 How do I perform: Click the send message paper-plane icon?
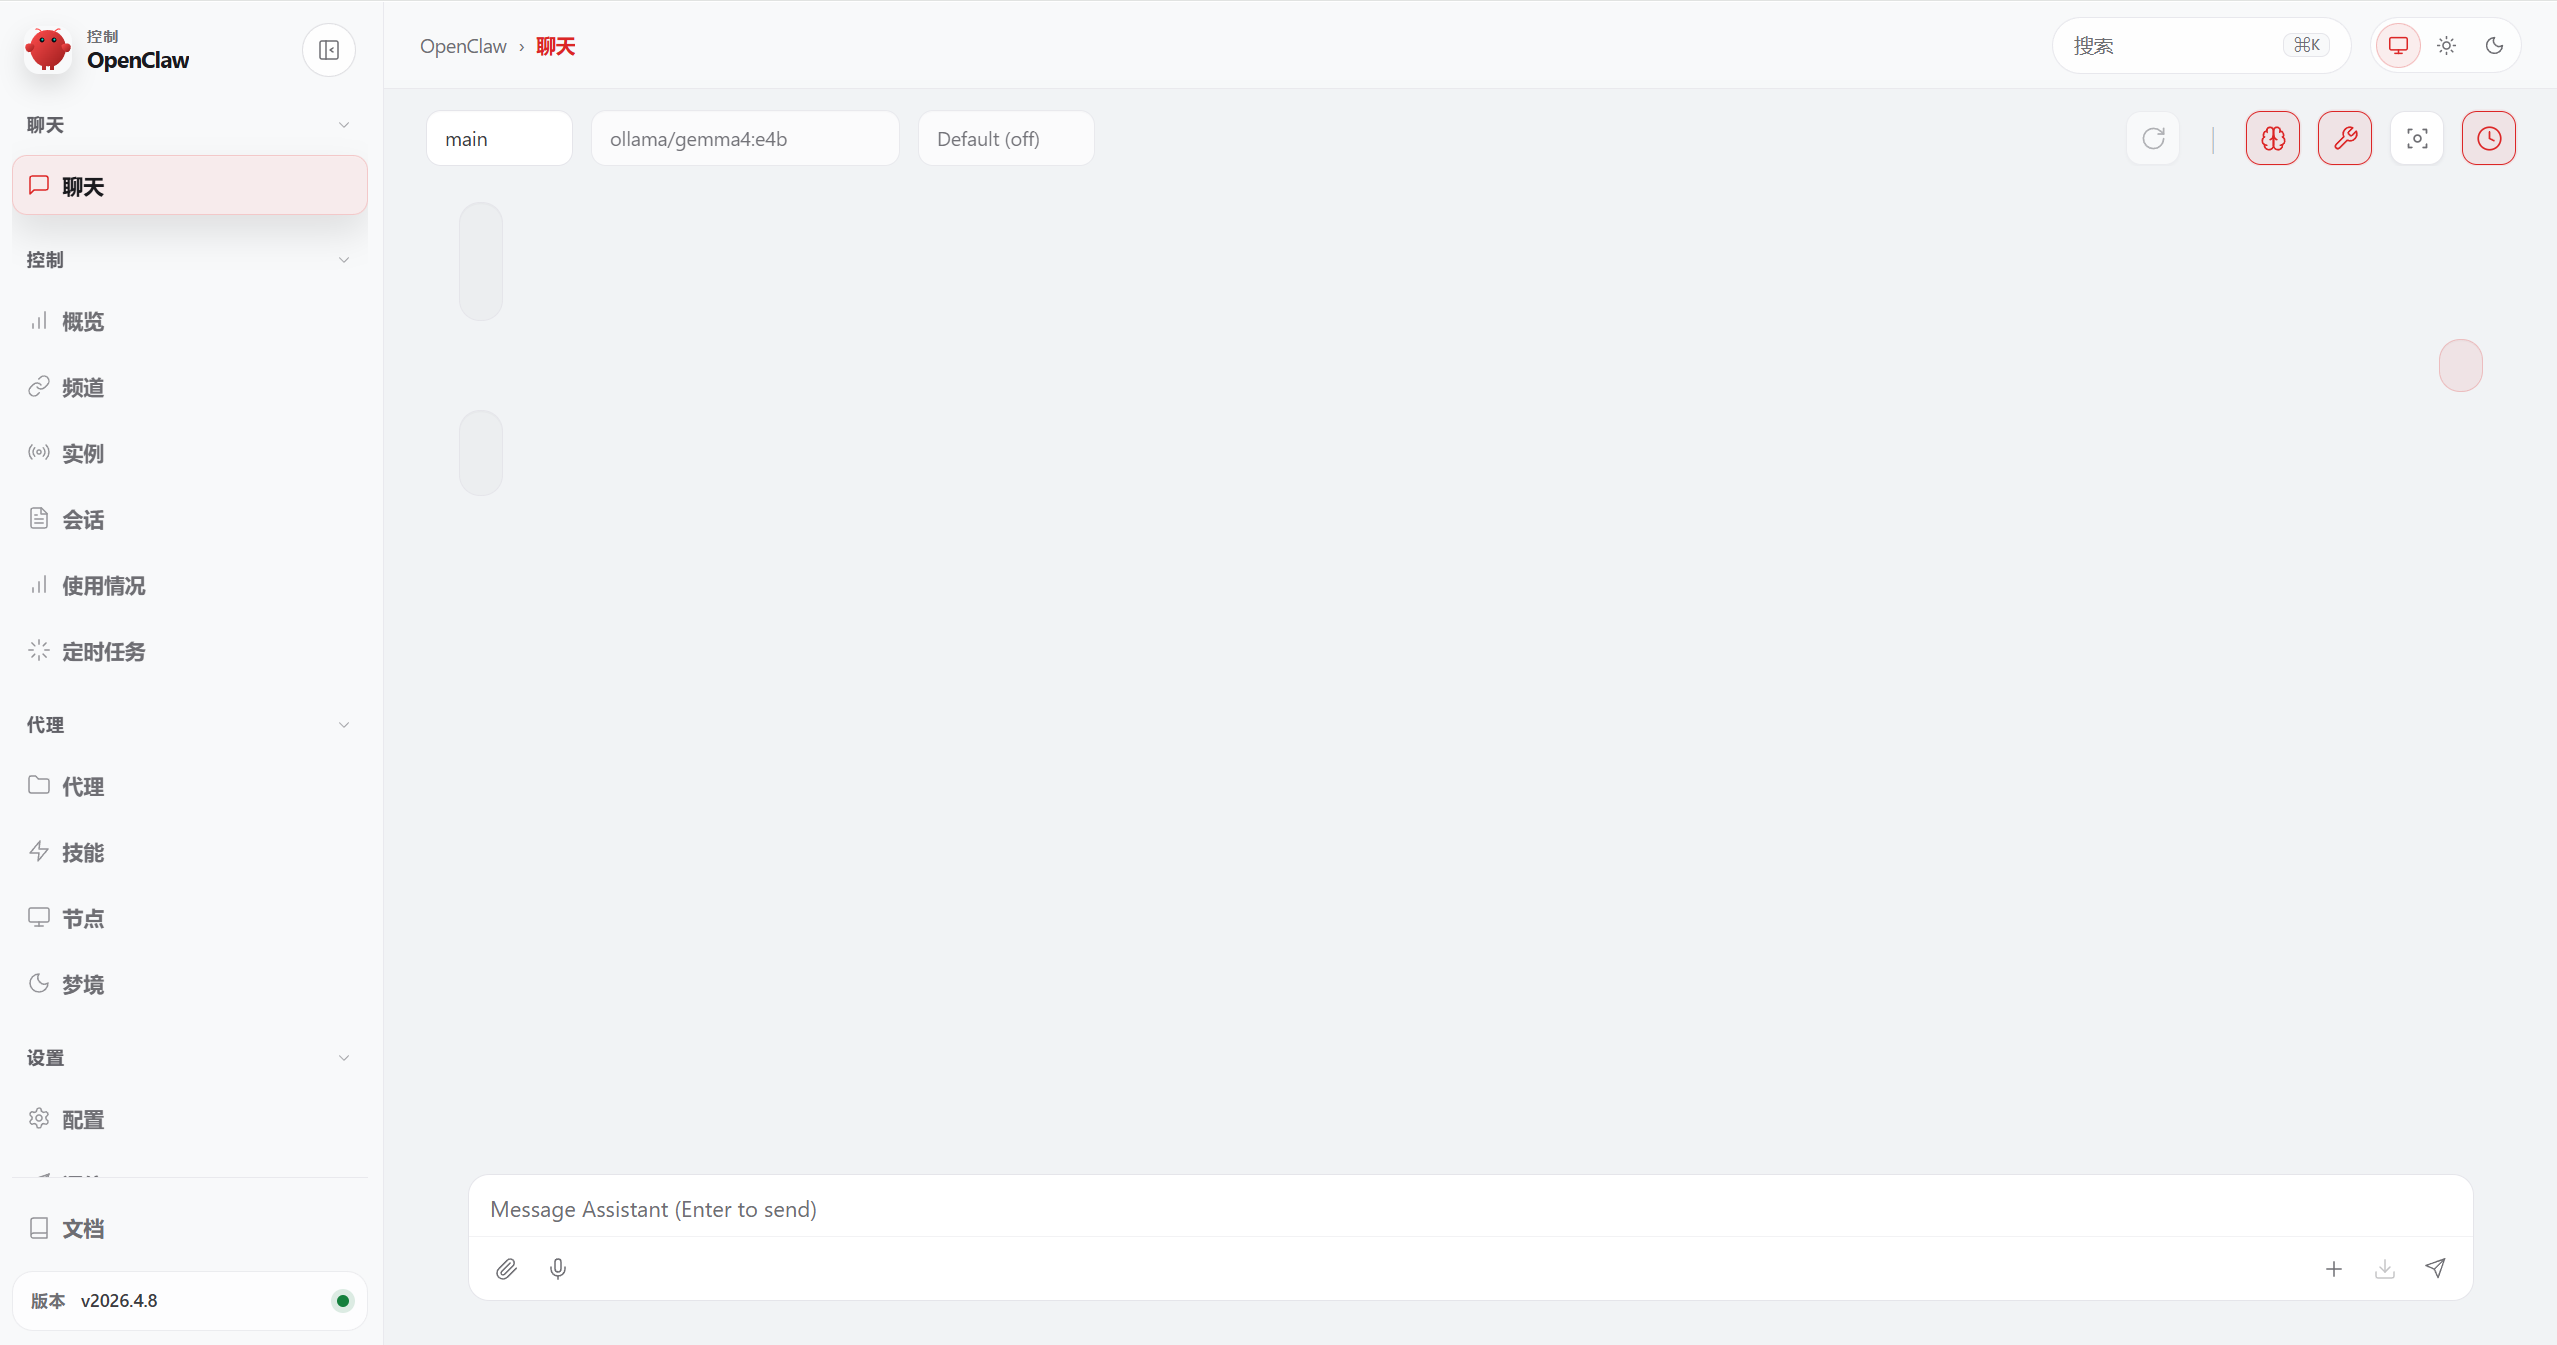pos(2436,1268)
